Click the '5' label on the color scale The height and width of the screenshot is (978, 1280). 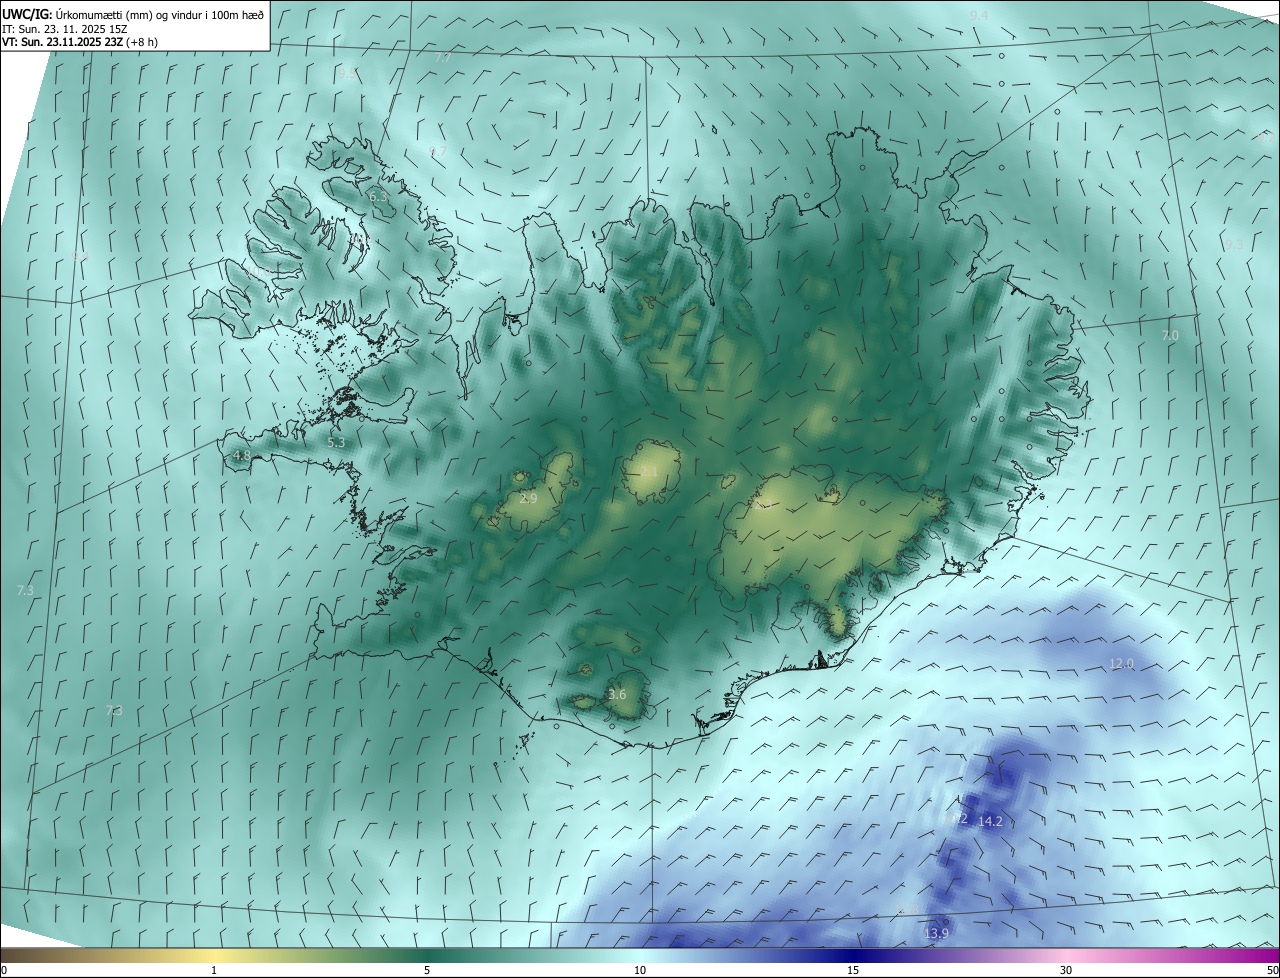coord(427,970)
